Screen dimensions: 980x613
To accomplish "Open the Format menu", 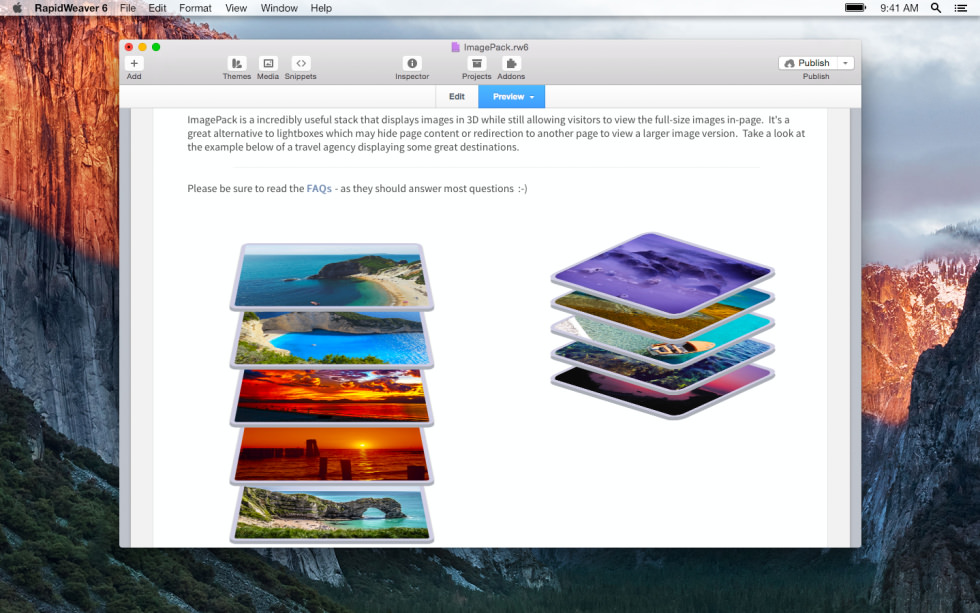I will tap(195, 8).
